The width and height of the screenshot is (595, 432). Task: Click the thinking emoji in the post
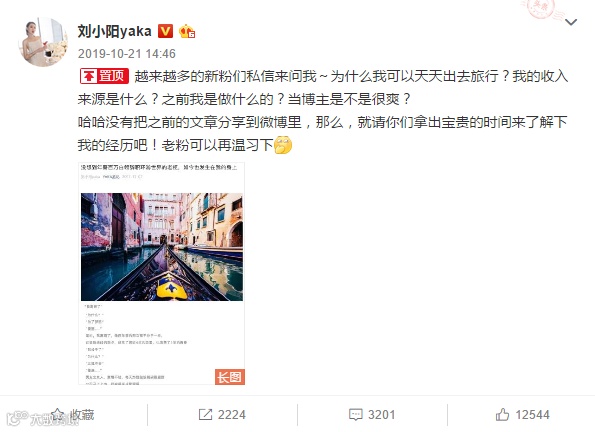pyautogui.click(x=283, y=145)
